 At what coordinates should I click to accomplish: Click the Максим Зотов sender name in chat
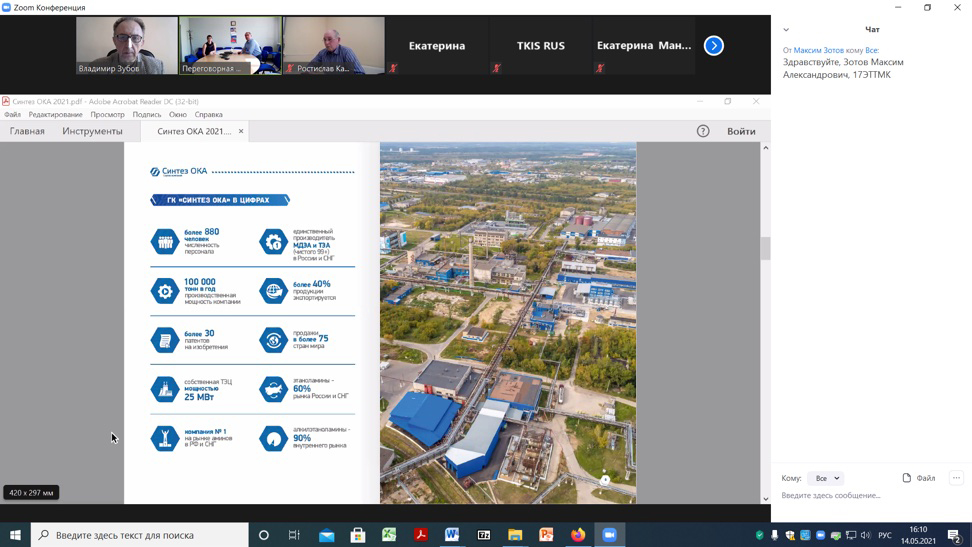coord(818,50)
